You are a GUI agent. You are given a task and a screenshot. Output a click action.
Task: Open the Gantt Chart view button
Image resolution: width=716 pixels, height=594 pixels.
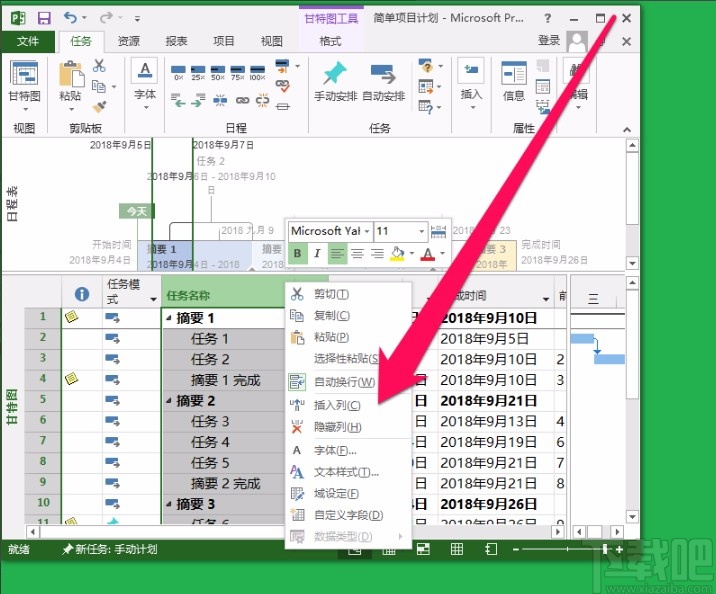pos(25,85)
